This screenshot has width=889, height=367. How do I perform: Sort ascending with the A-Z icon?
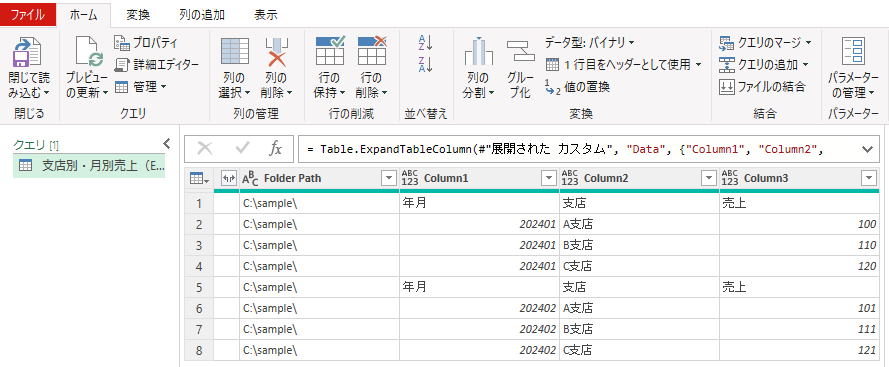(425, 42)
